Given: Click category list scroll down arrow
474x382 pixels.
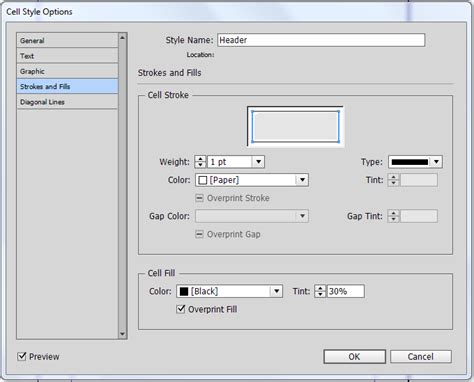Looking at the screenshot, I should 122,334.
